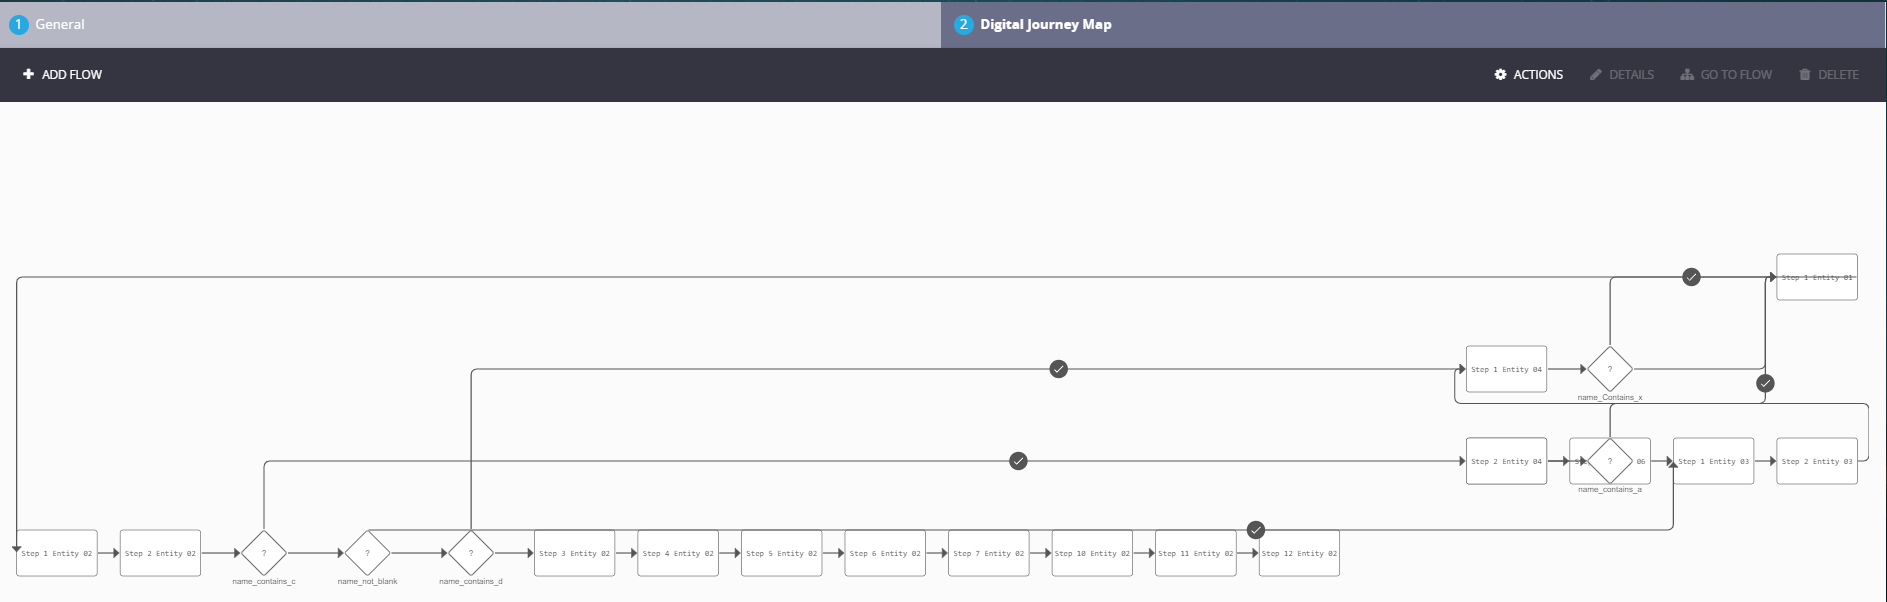Select the Step 3 Entity 02 node

[x=575, y=553]
